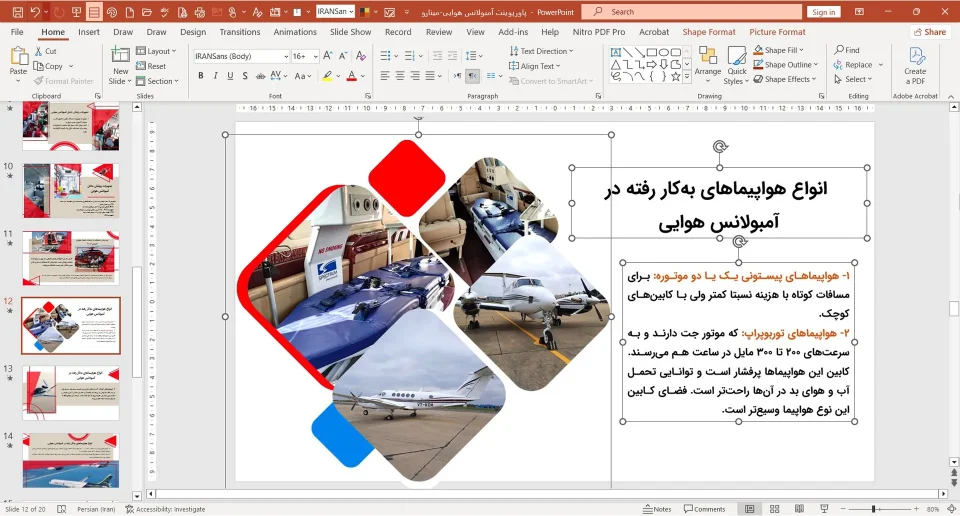Image resolution: width=960 pixels, height=516 pixels.
Task: Decrease list indent level
Action: [437, 56]
